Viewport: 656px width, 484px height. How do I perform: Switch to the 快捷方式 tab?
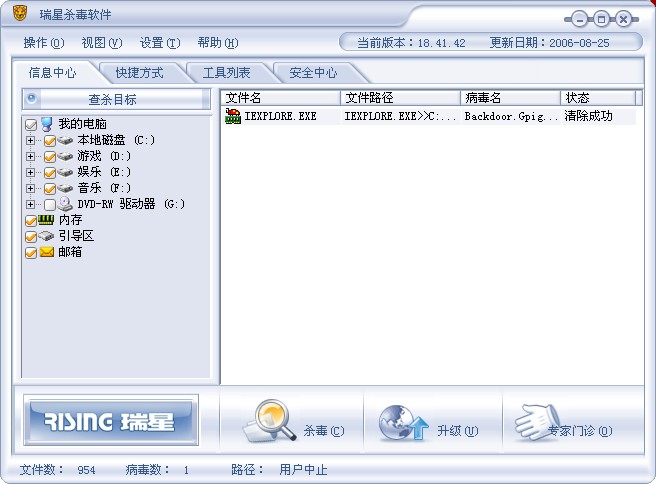coord(139,73)
